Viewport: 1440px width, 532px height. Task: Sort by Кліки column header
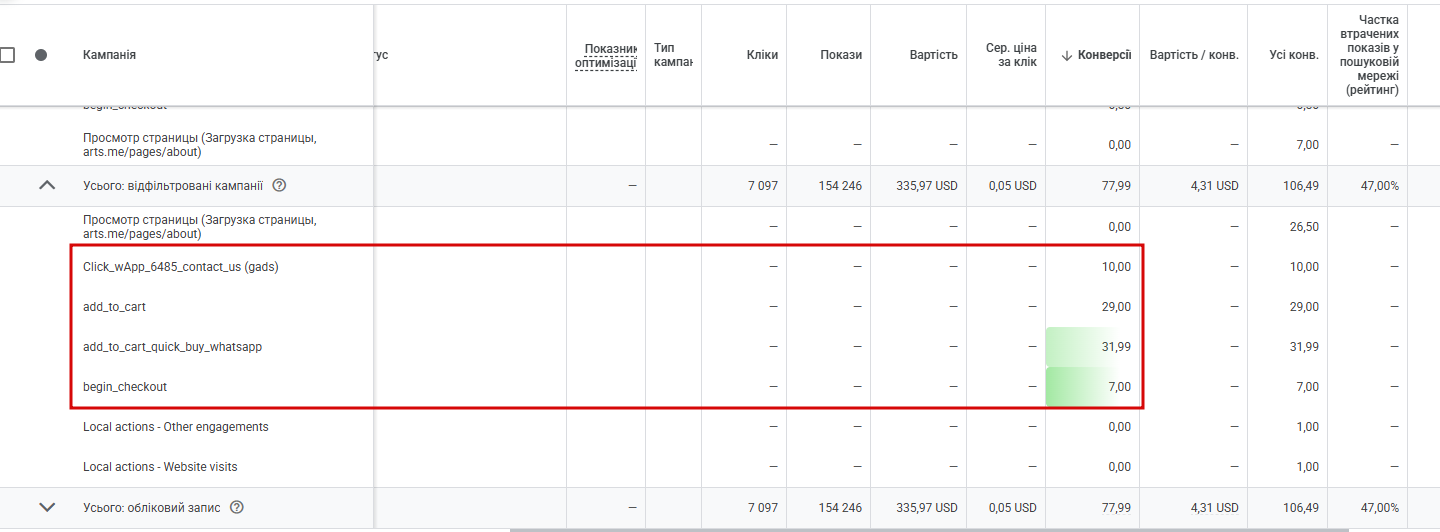click(762, 55)
